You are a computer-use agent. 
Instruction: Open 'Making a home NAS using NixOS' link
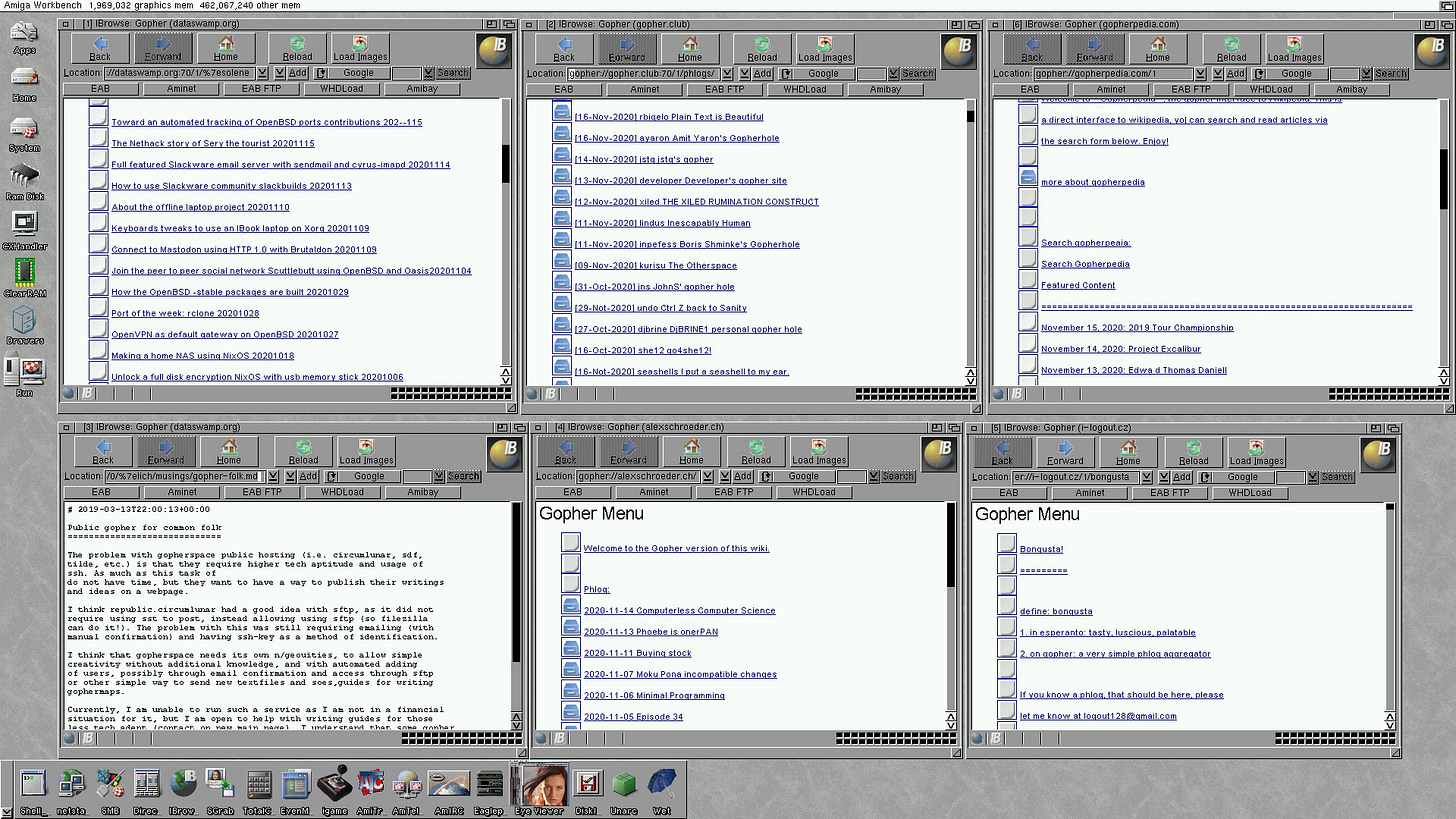[202, 356]
